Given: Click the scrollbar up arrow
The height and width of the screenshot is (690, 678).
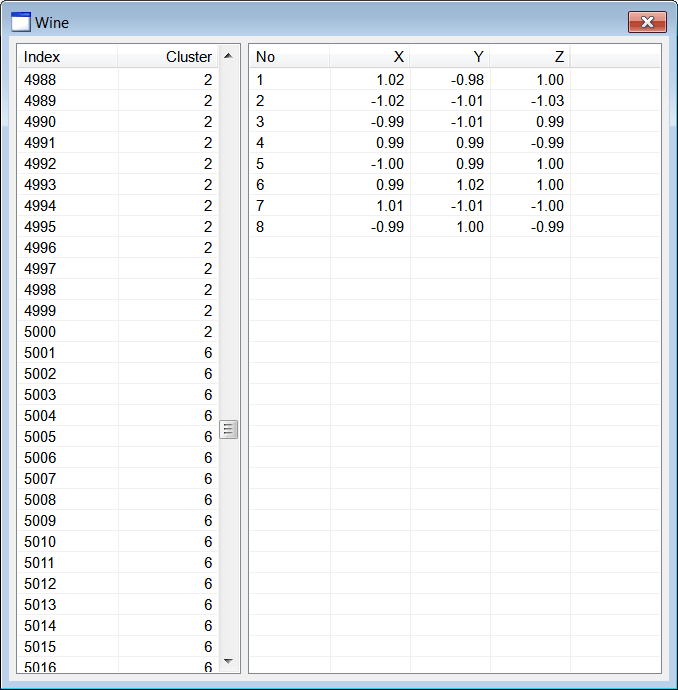Looking at the screenshot, I should [x=228, y=56].
